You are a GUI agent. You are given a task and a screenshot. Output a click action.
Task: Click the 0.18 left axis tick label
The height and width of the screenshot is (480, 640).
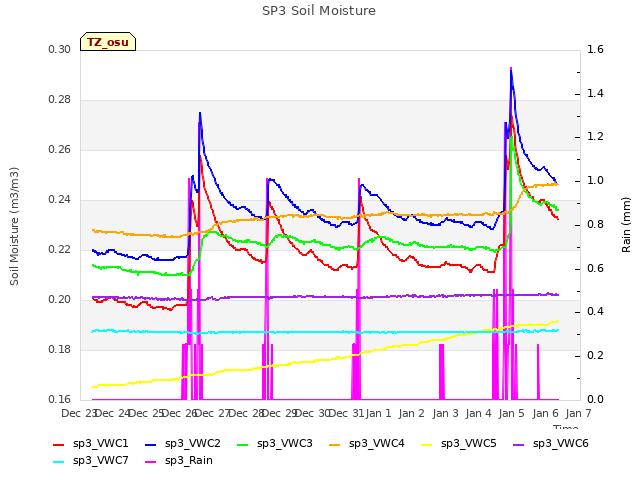pos(60,349)
